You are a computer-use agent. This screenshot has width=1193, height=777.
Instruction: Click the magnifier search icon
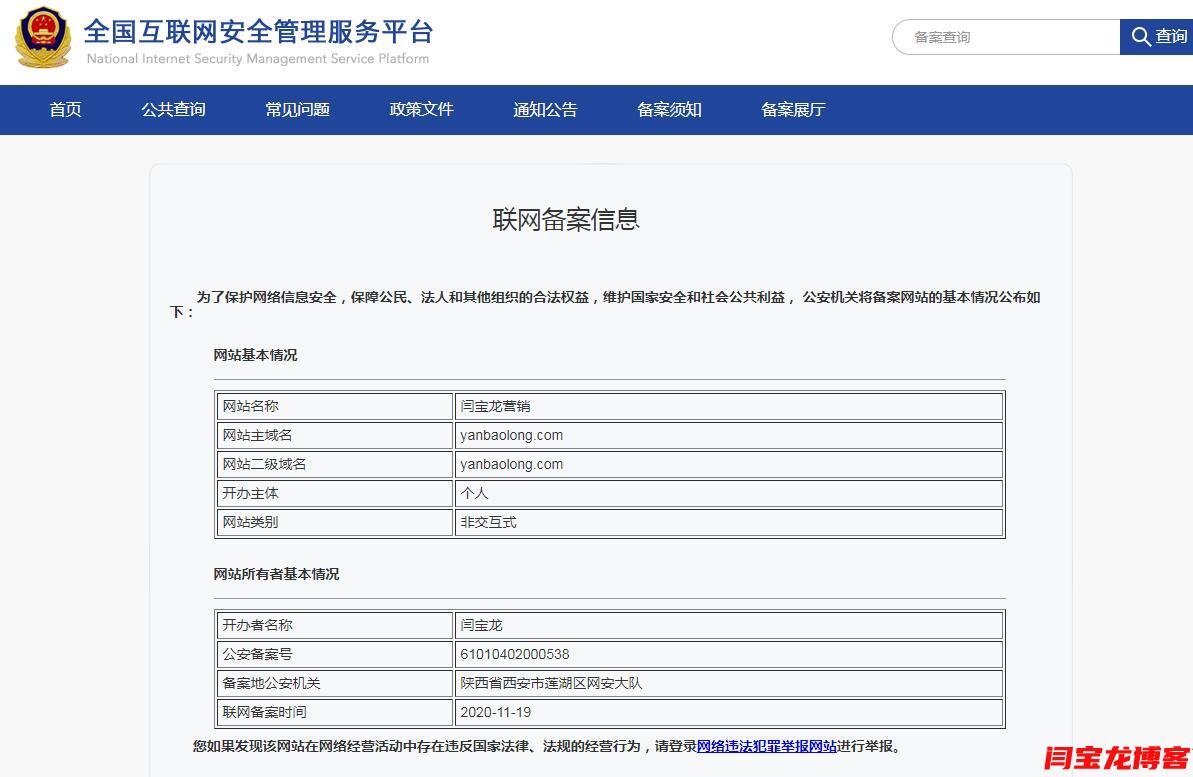(x=1140, y=36)
